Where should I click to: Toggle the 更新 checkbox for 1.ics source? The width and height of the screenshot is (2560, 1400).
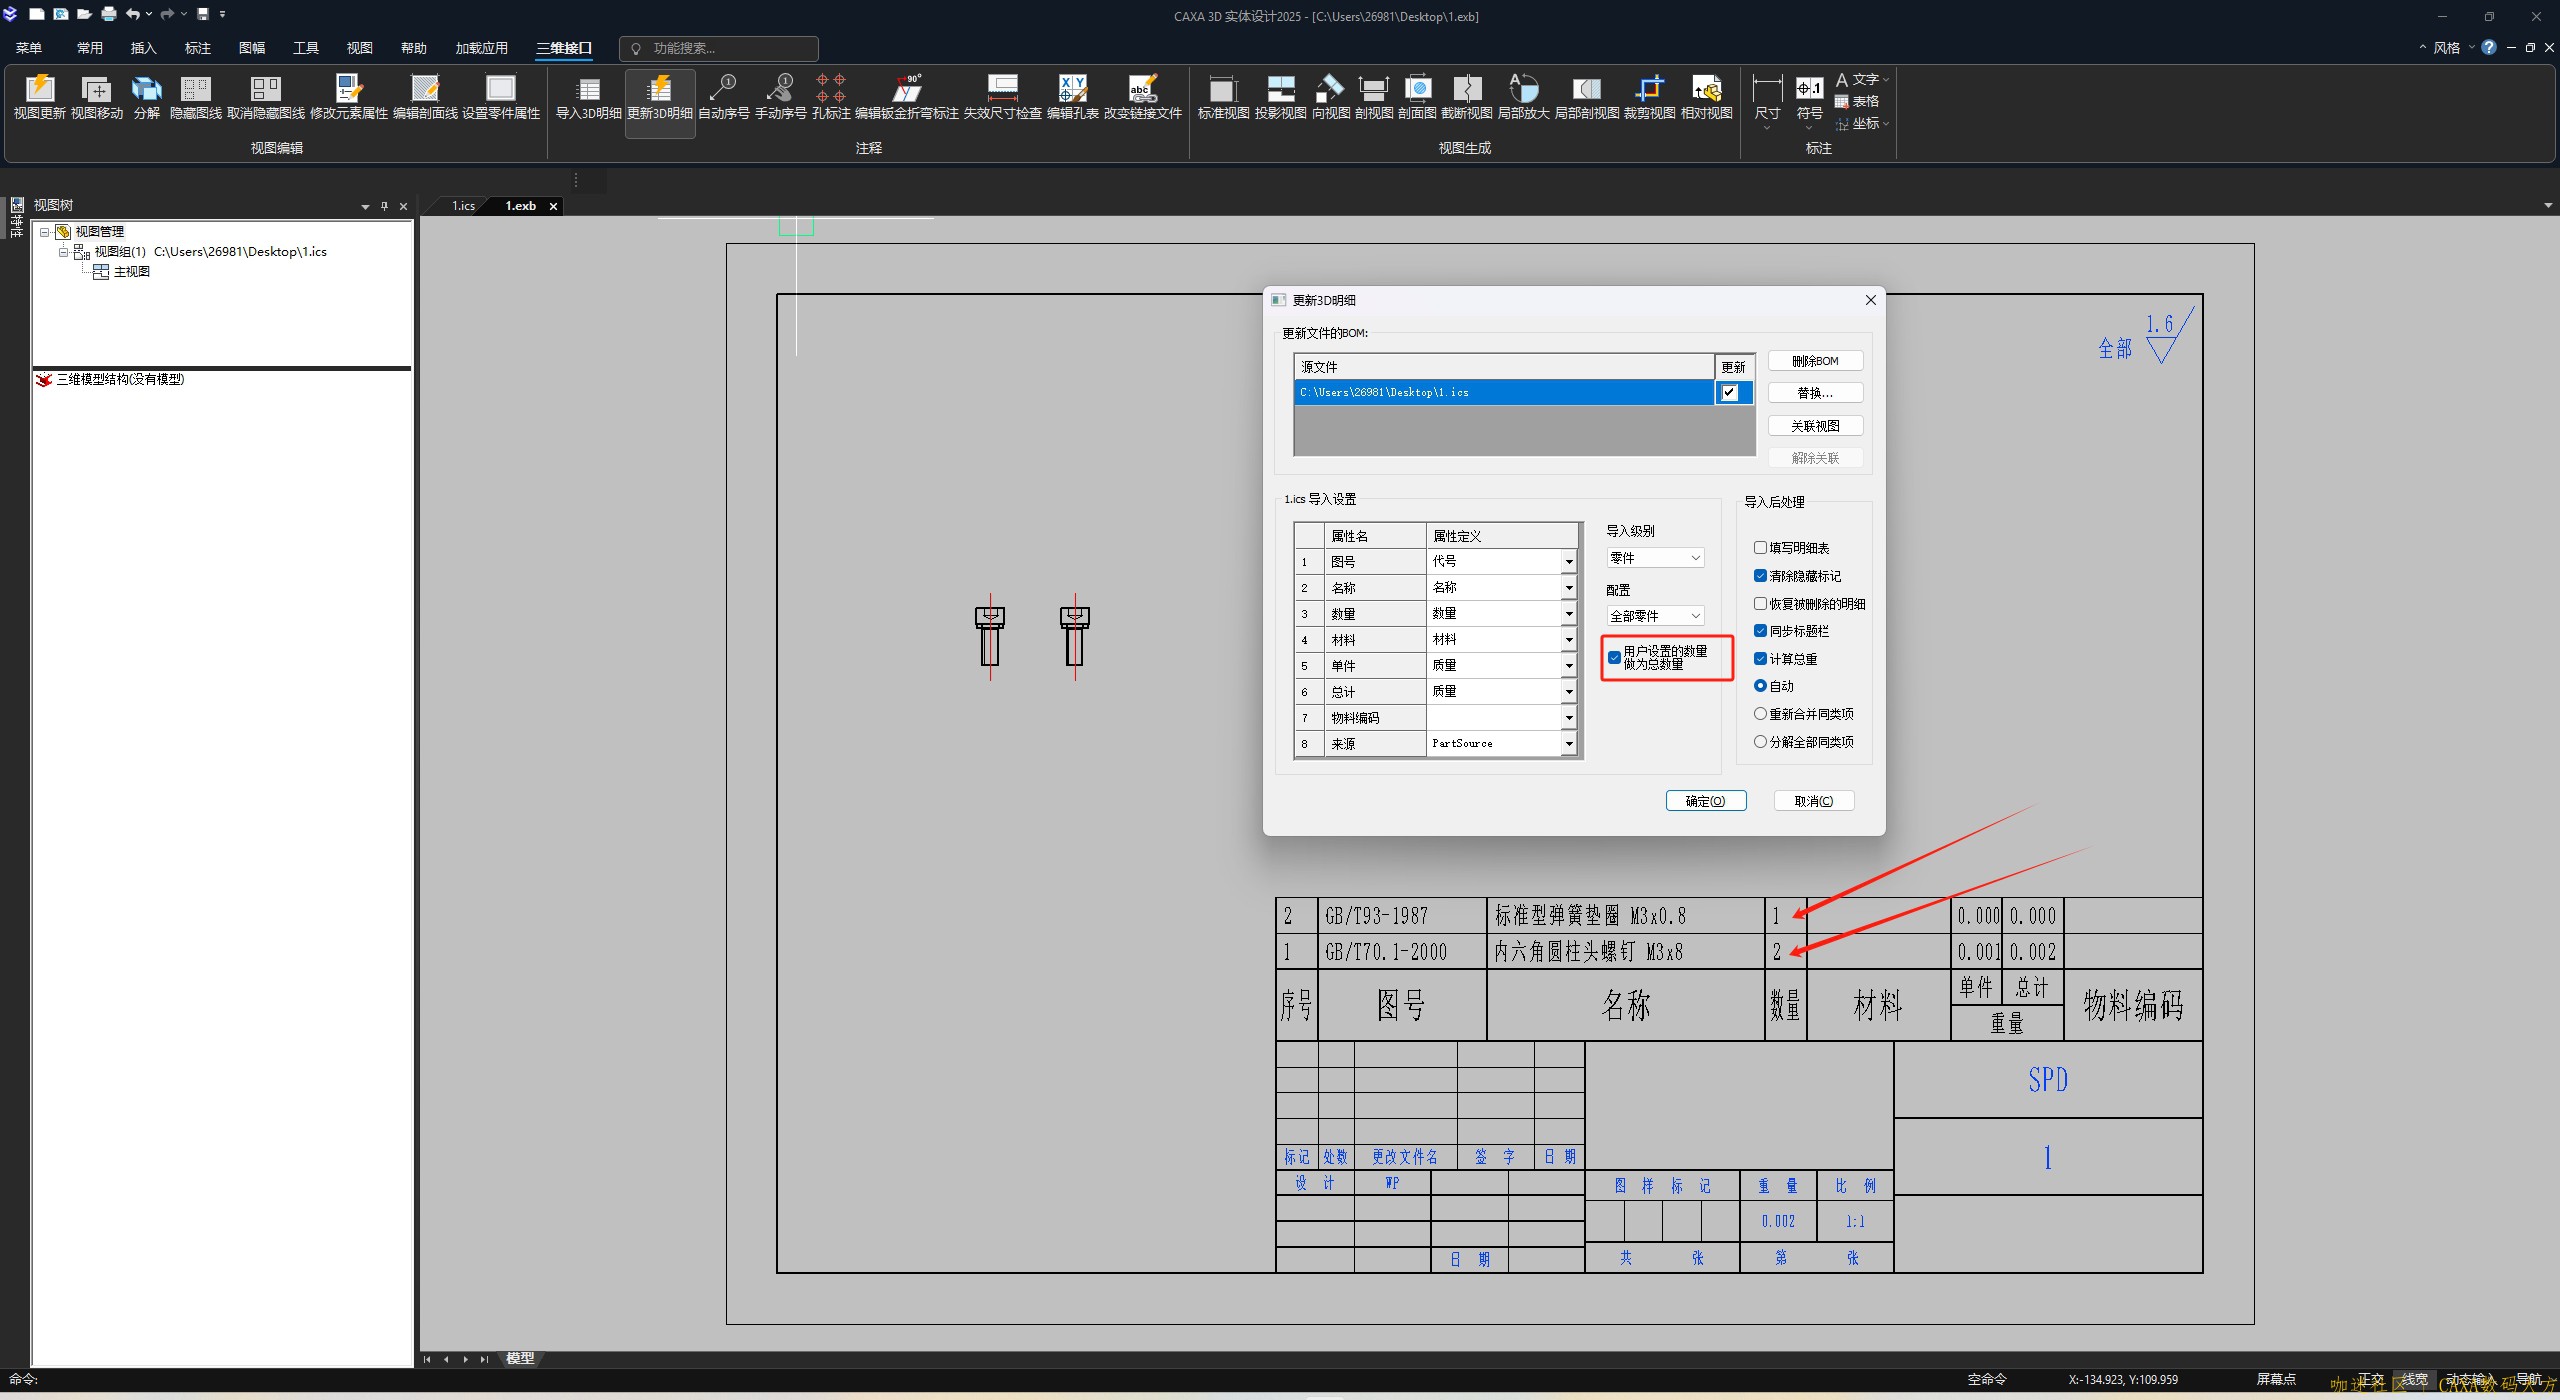(x=1730, y=392)
